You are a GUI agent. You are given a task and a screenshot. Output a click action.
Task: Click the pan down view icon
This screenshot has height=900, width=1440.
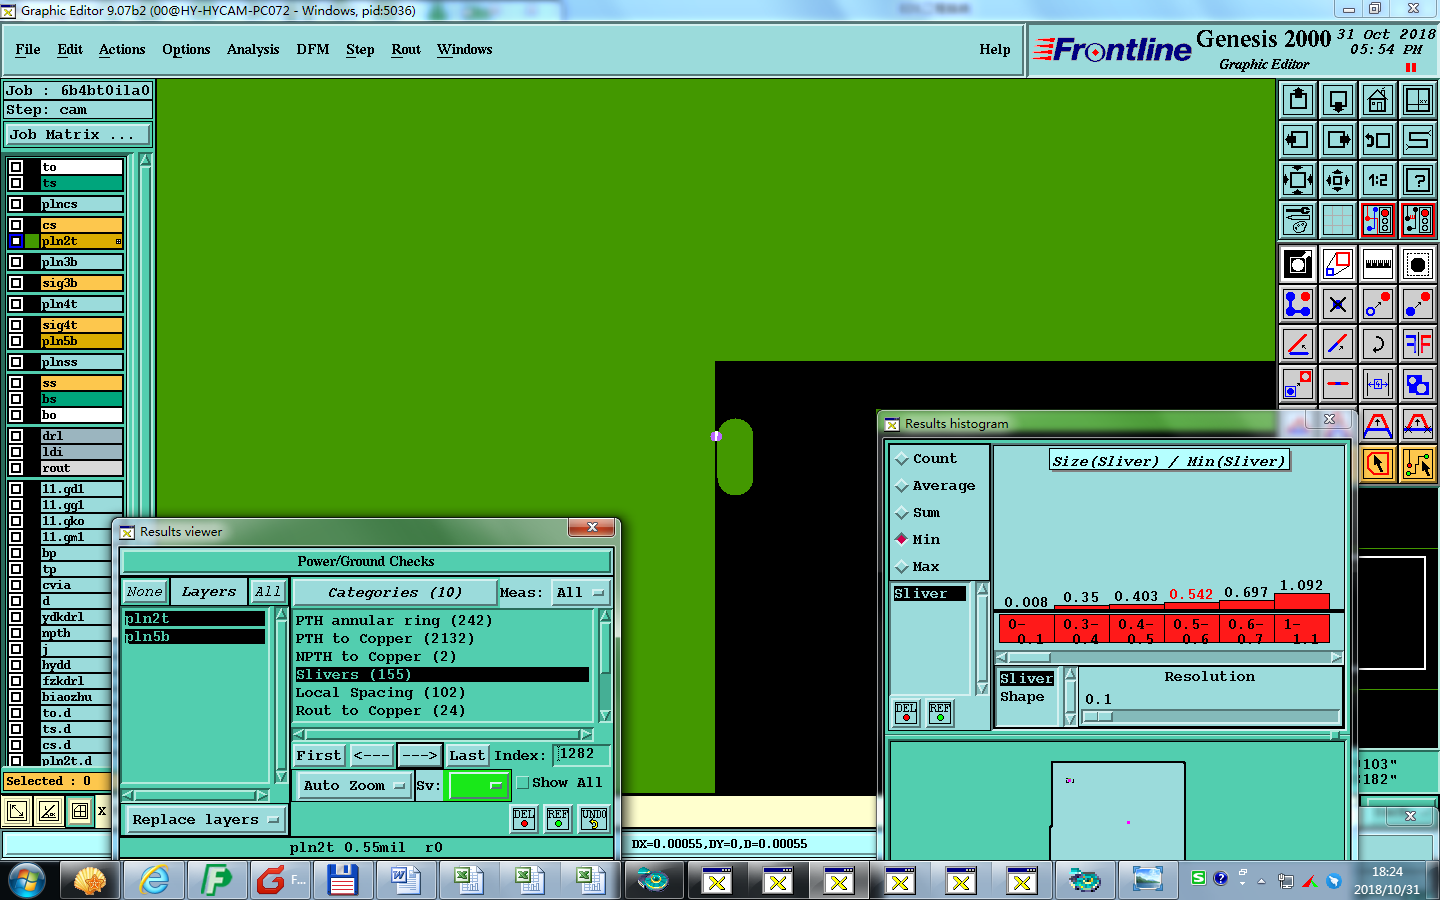1338,100
